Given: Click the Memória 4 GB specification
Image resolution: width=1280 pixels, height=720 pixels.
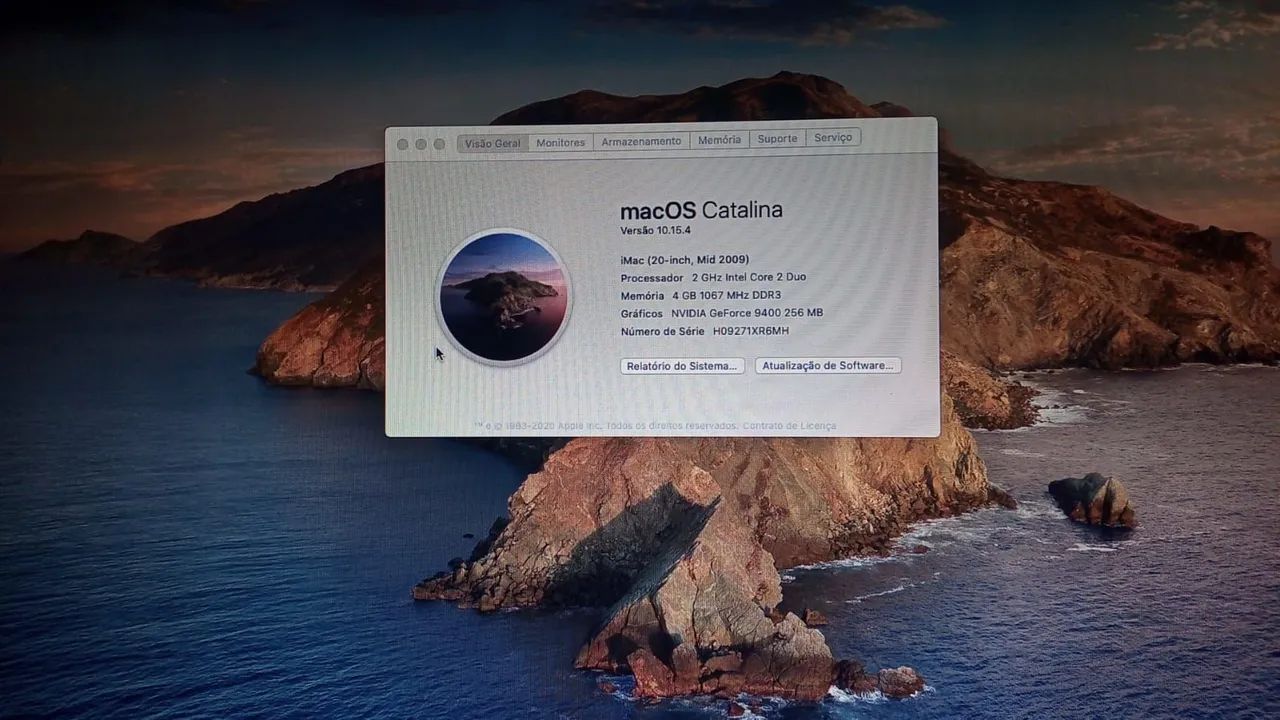Looking at the screenshot, I should [x=700, y=295].
